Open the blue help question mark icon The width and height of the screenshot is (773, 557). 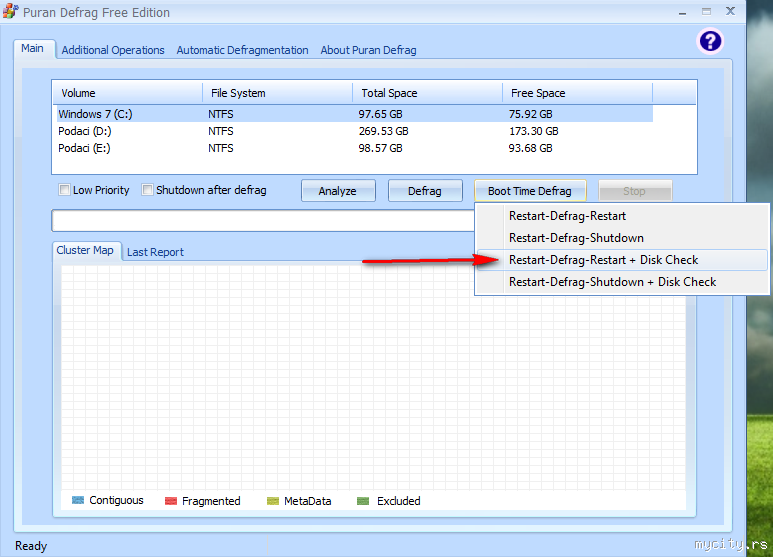710,41
